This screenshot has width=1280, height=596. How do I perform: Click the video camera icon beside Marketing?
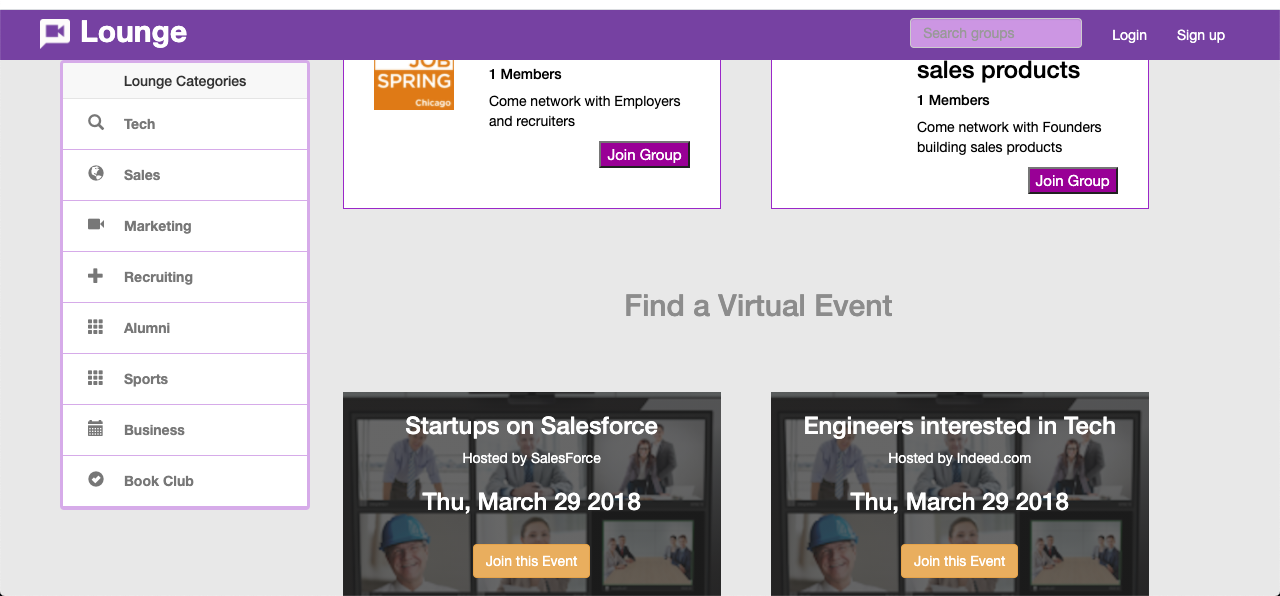(96, 225)
